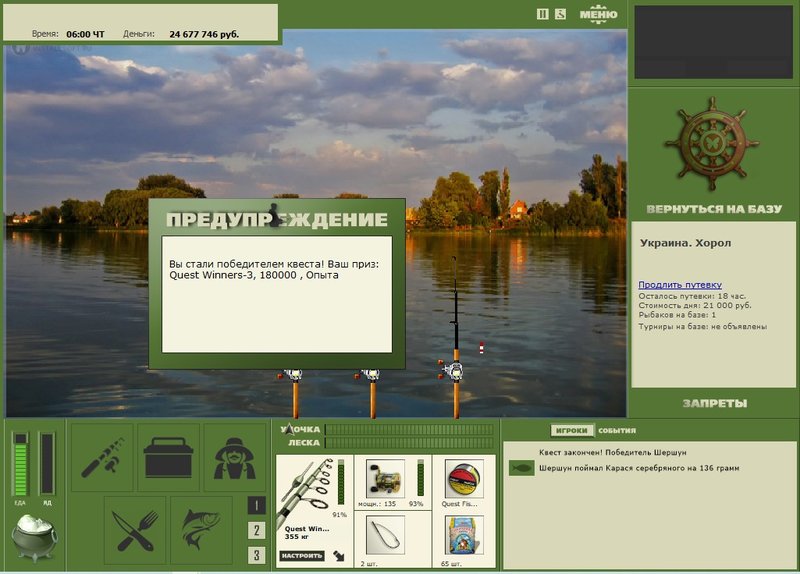Select the reel slot with power 135
This screenshot has height=574, width=800.
click(393, 482)
